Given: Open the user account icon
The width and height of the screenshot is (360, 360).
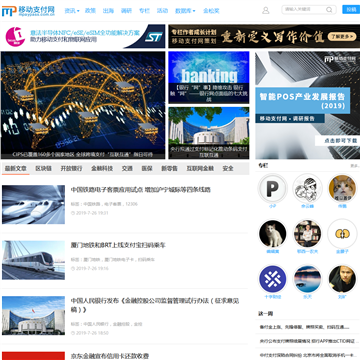Looking at the screenshot, I should [x=265, y=10].
